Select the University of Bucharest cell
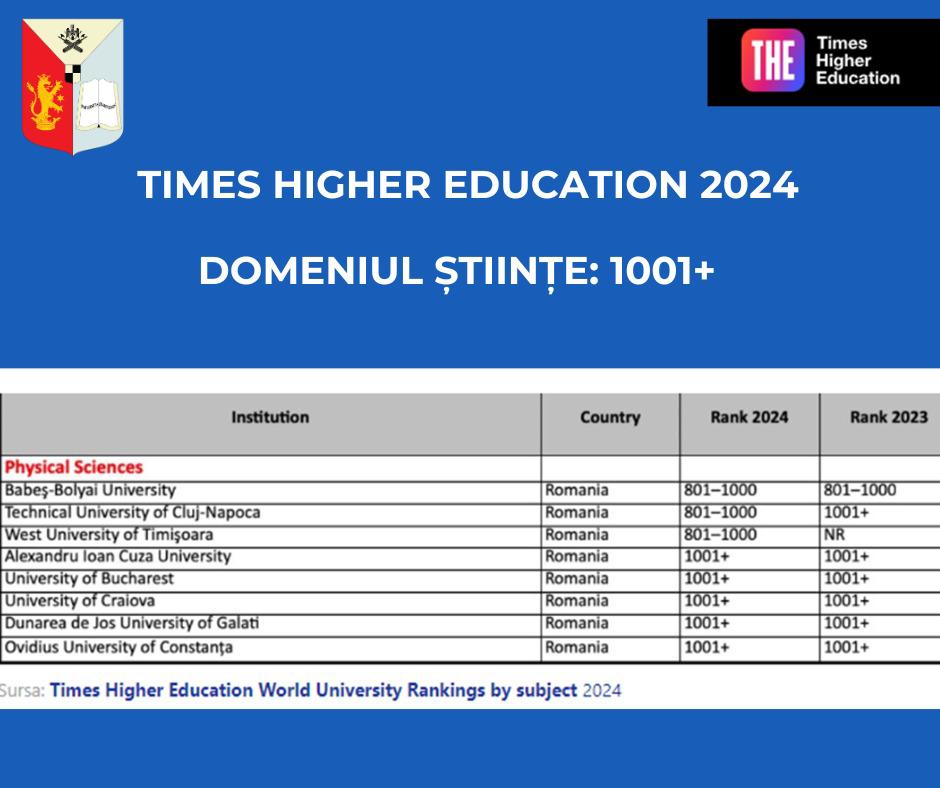Viewport: 940px width, 788px height. 89,578
